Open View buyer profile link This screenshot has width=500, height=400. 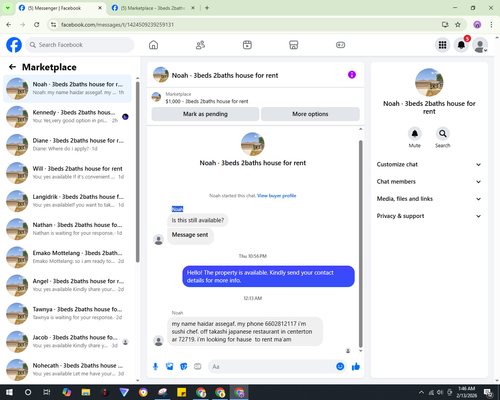(x=277, y=196)
